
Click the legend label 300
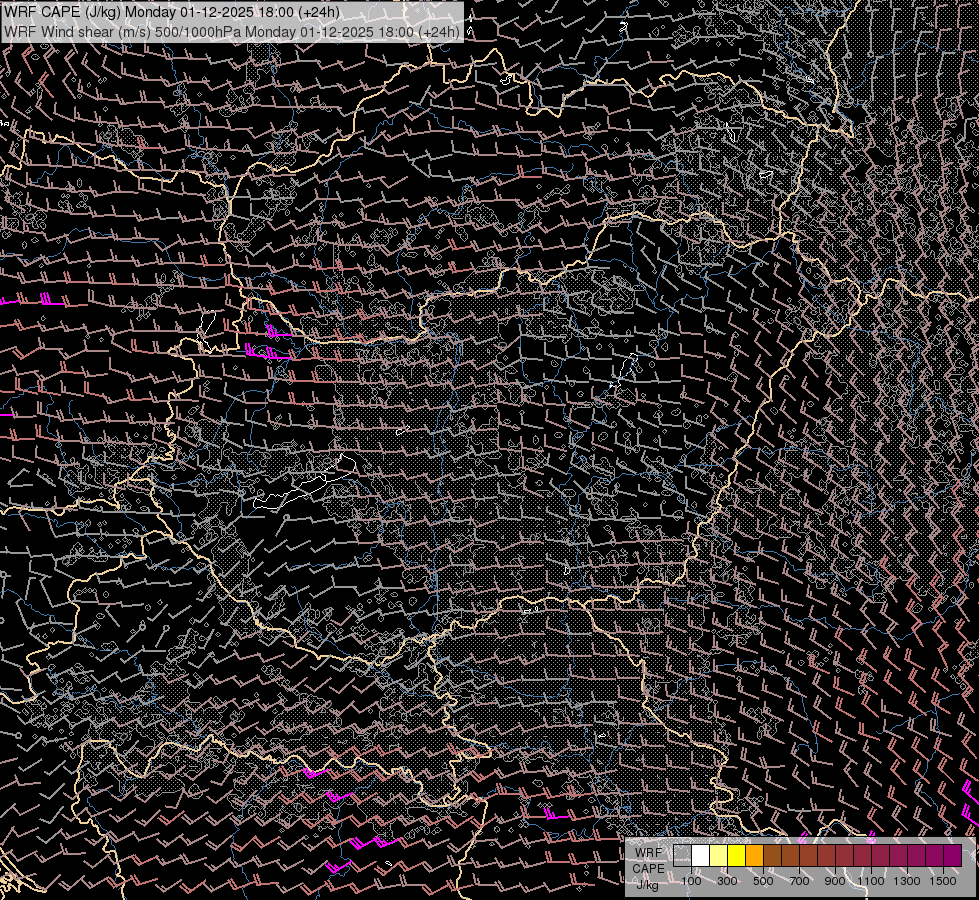727,881
